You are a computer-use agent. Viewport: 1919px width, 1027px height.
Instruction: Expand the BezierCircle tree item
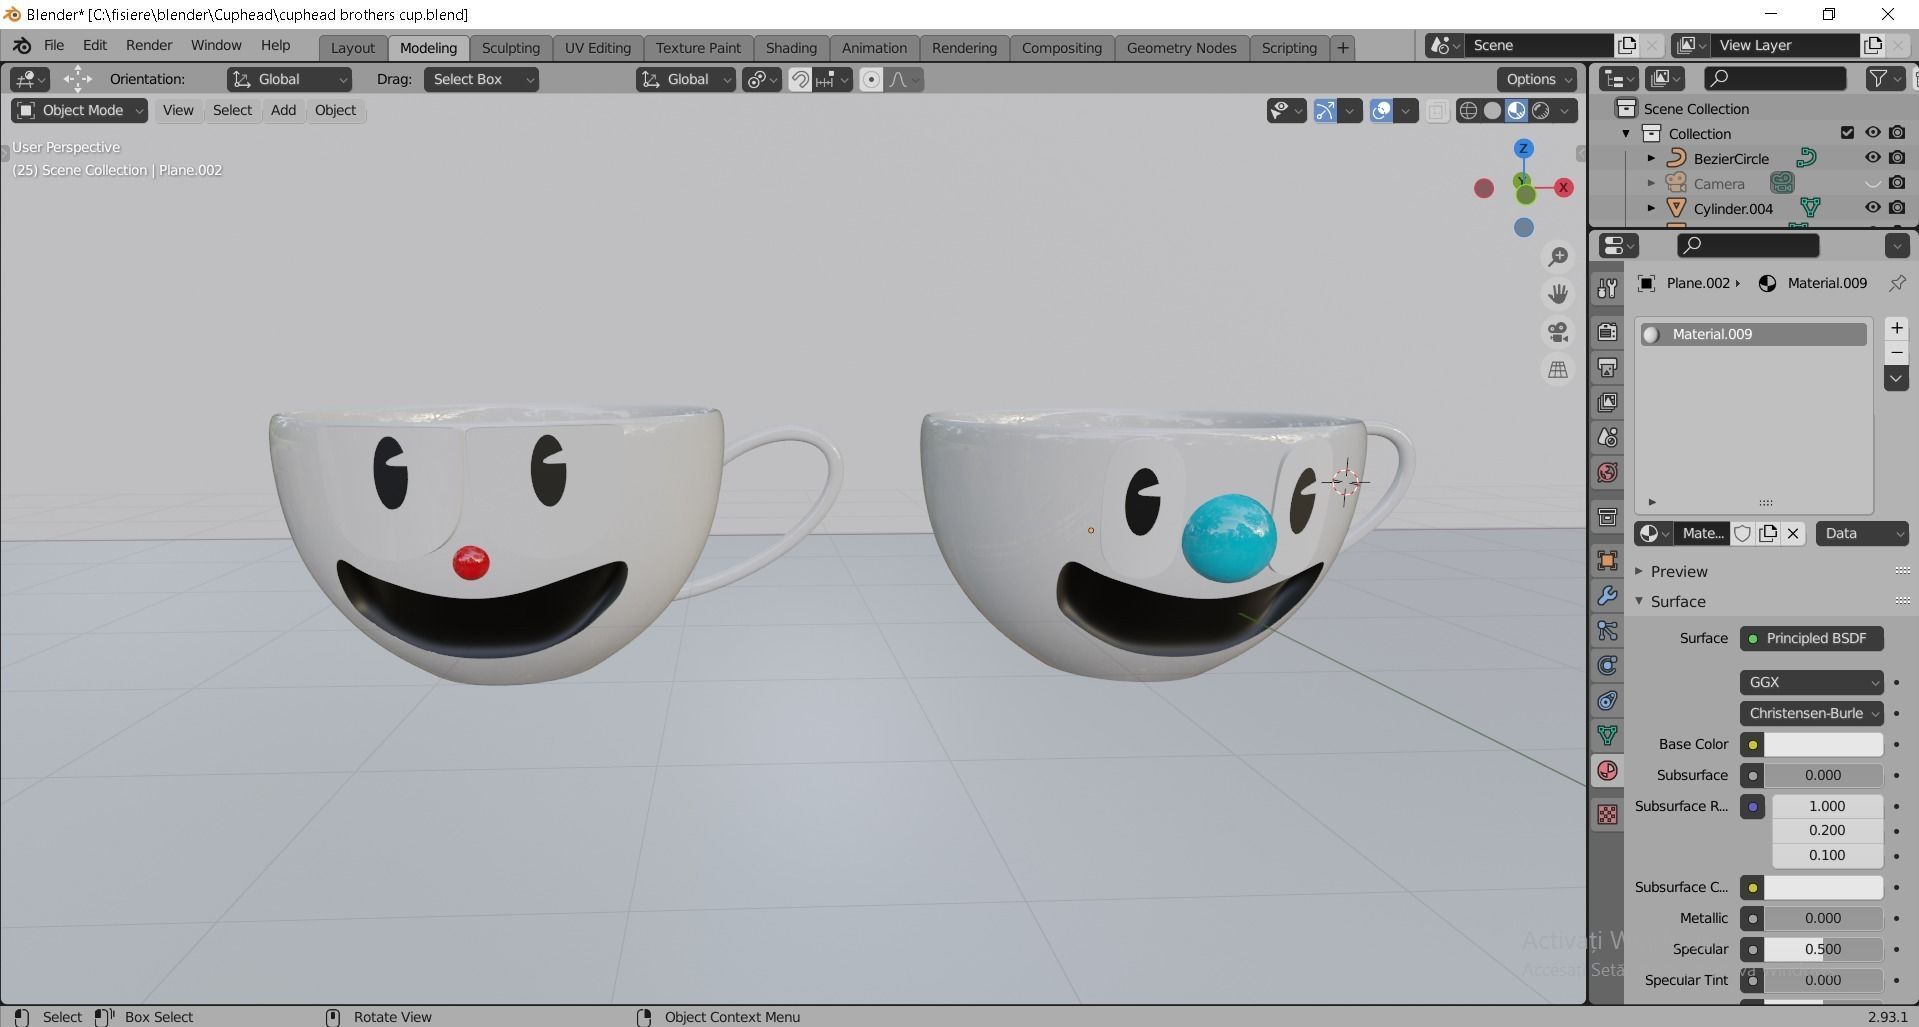click(1651, 158)
